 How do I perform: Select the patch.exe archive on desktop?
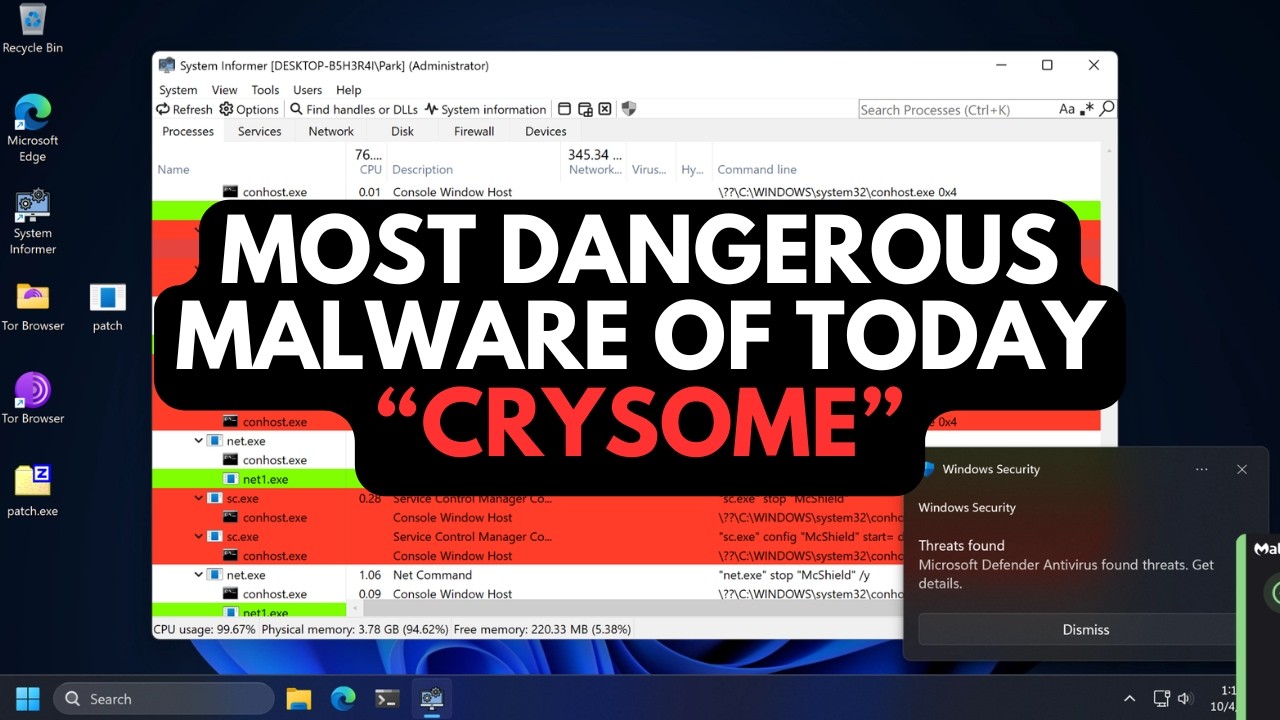coord(33,490)
